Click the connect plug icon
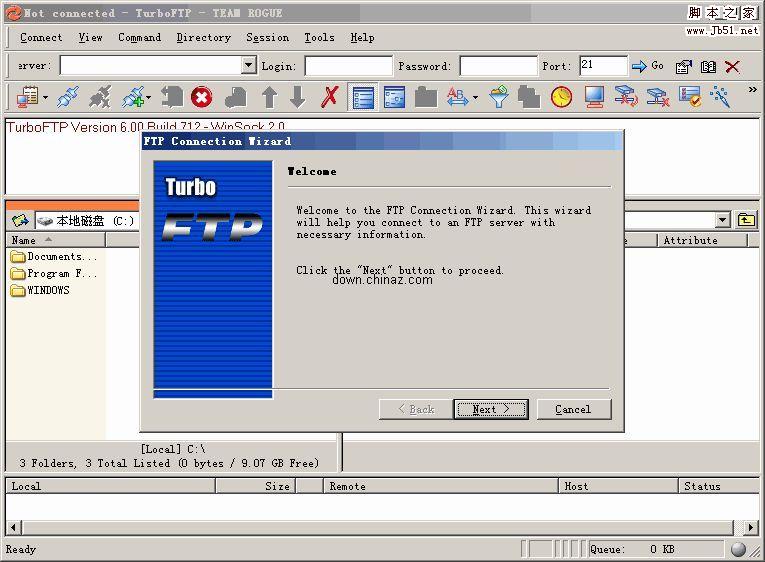This screenshot has width=765, height=562. point(68,97)
